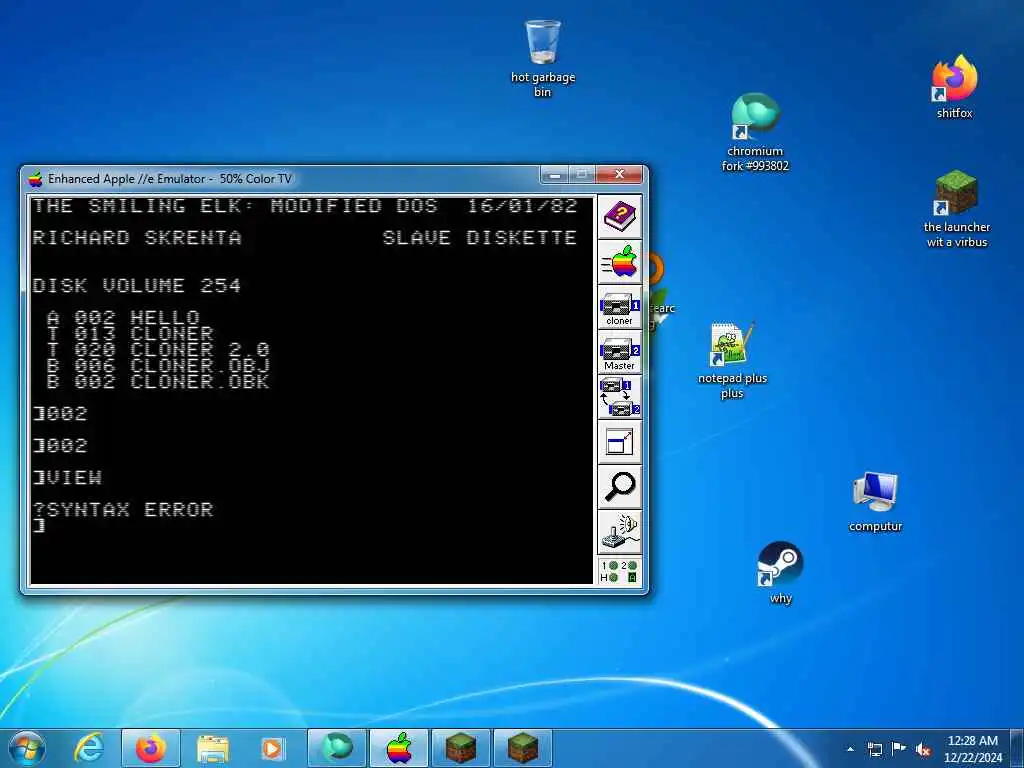The height and width of the screenshot is (768, 1024).
Task: Click the Enhanced Apple //e Emulator title text
Action: (170, 178)
